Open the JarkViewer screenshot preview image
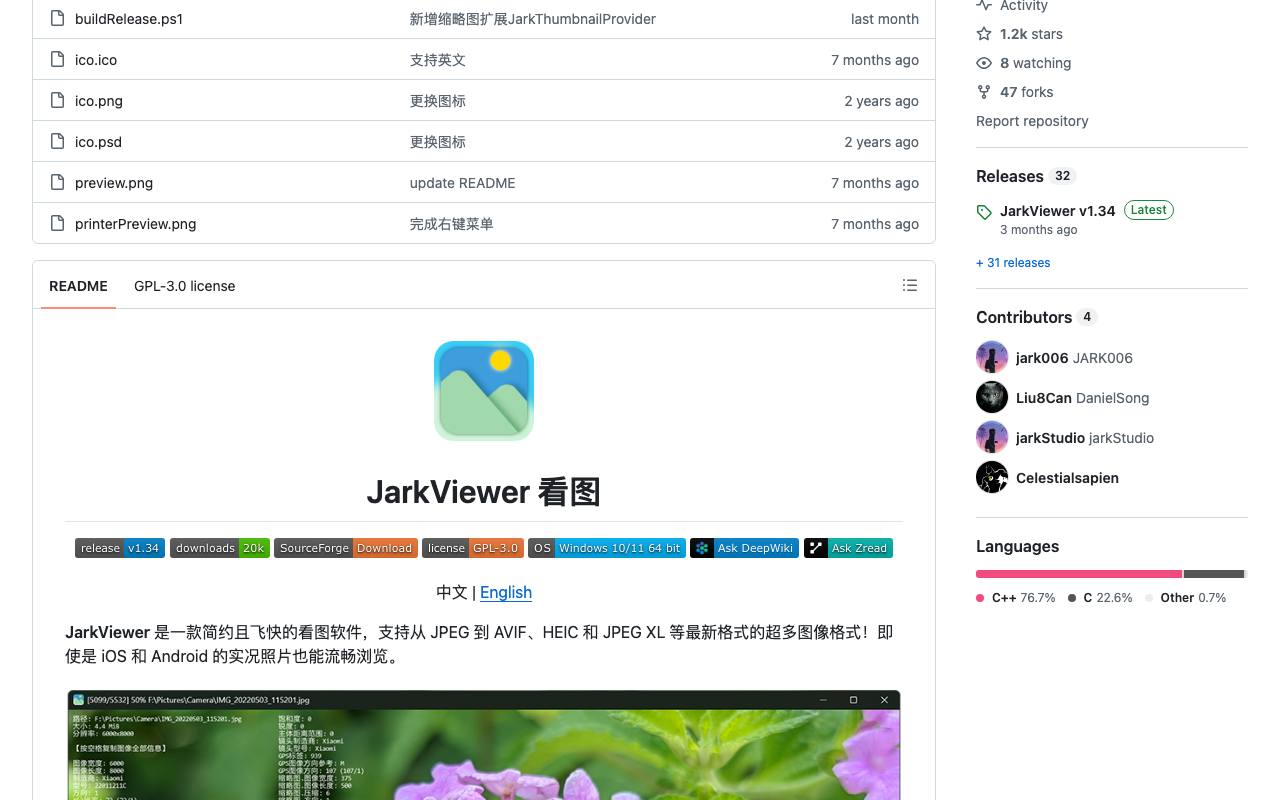The width and height of the screenshot is (1280, 800). pyautogui.click(x=484, y=745)
